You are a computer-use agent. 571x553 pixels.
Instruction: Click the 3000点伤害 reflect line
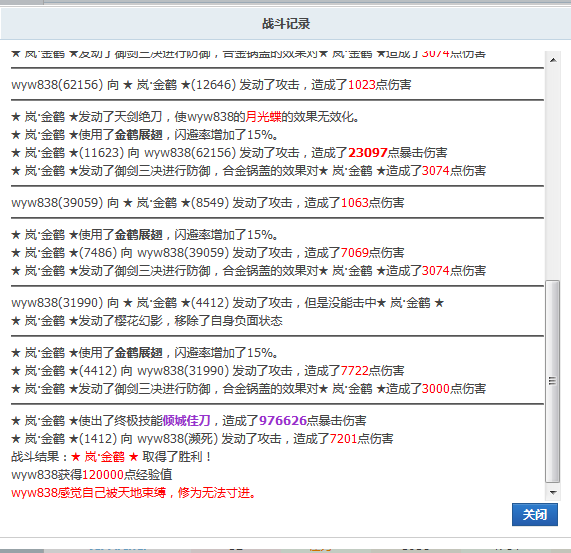click(x=249, y=389)
